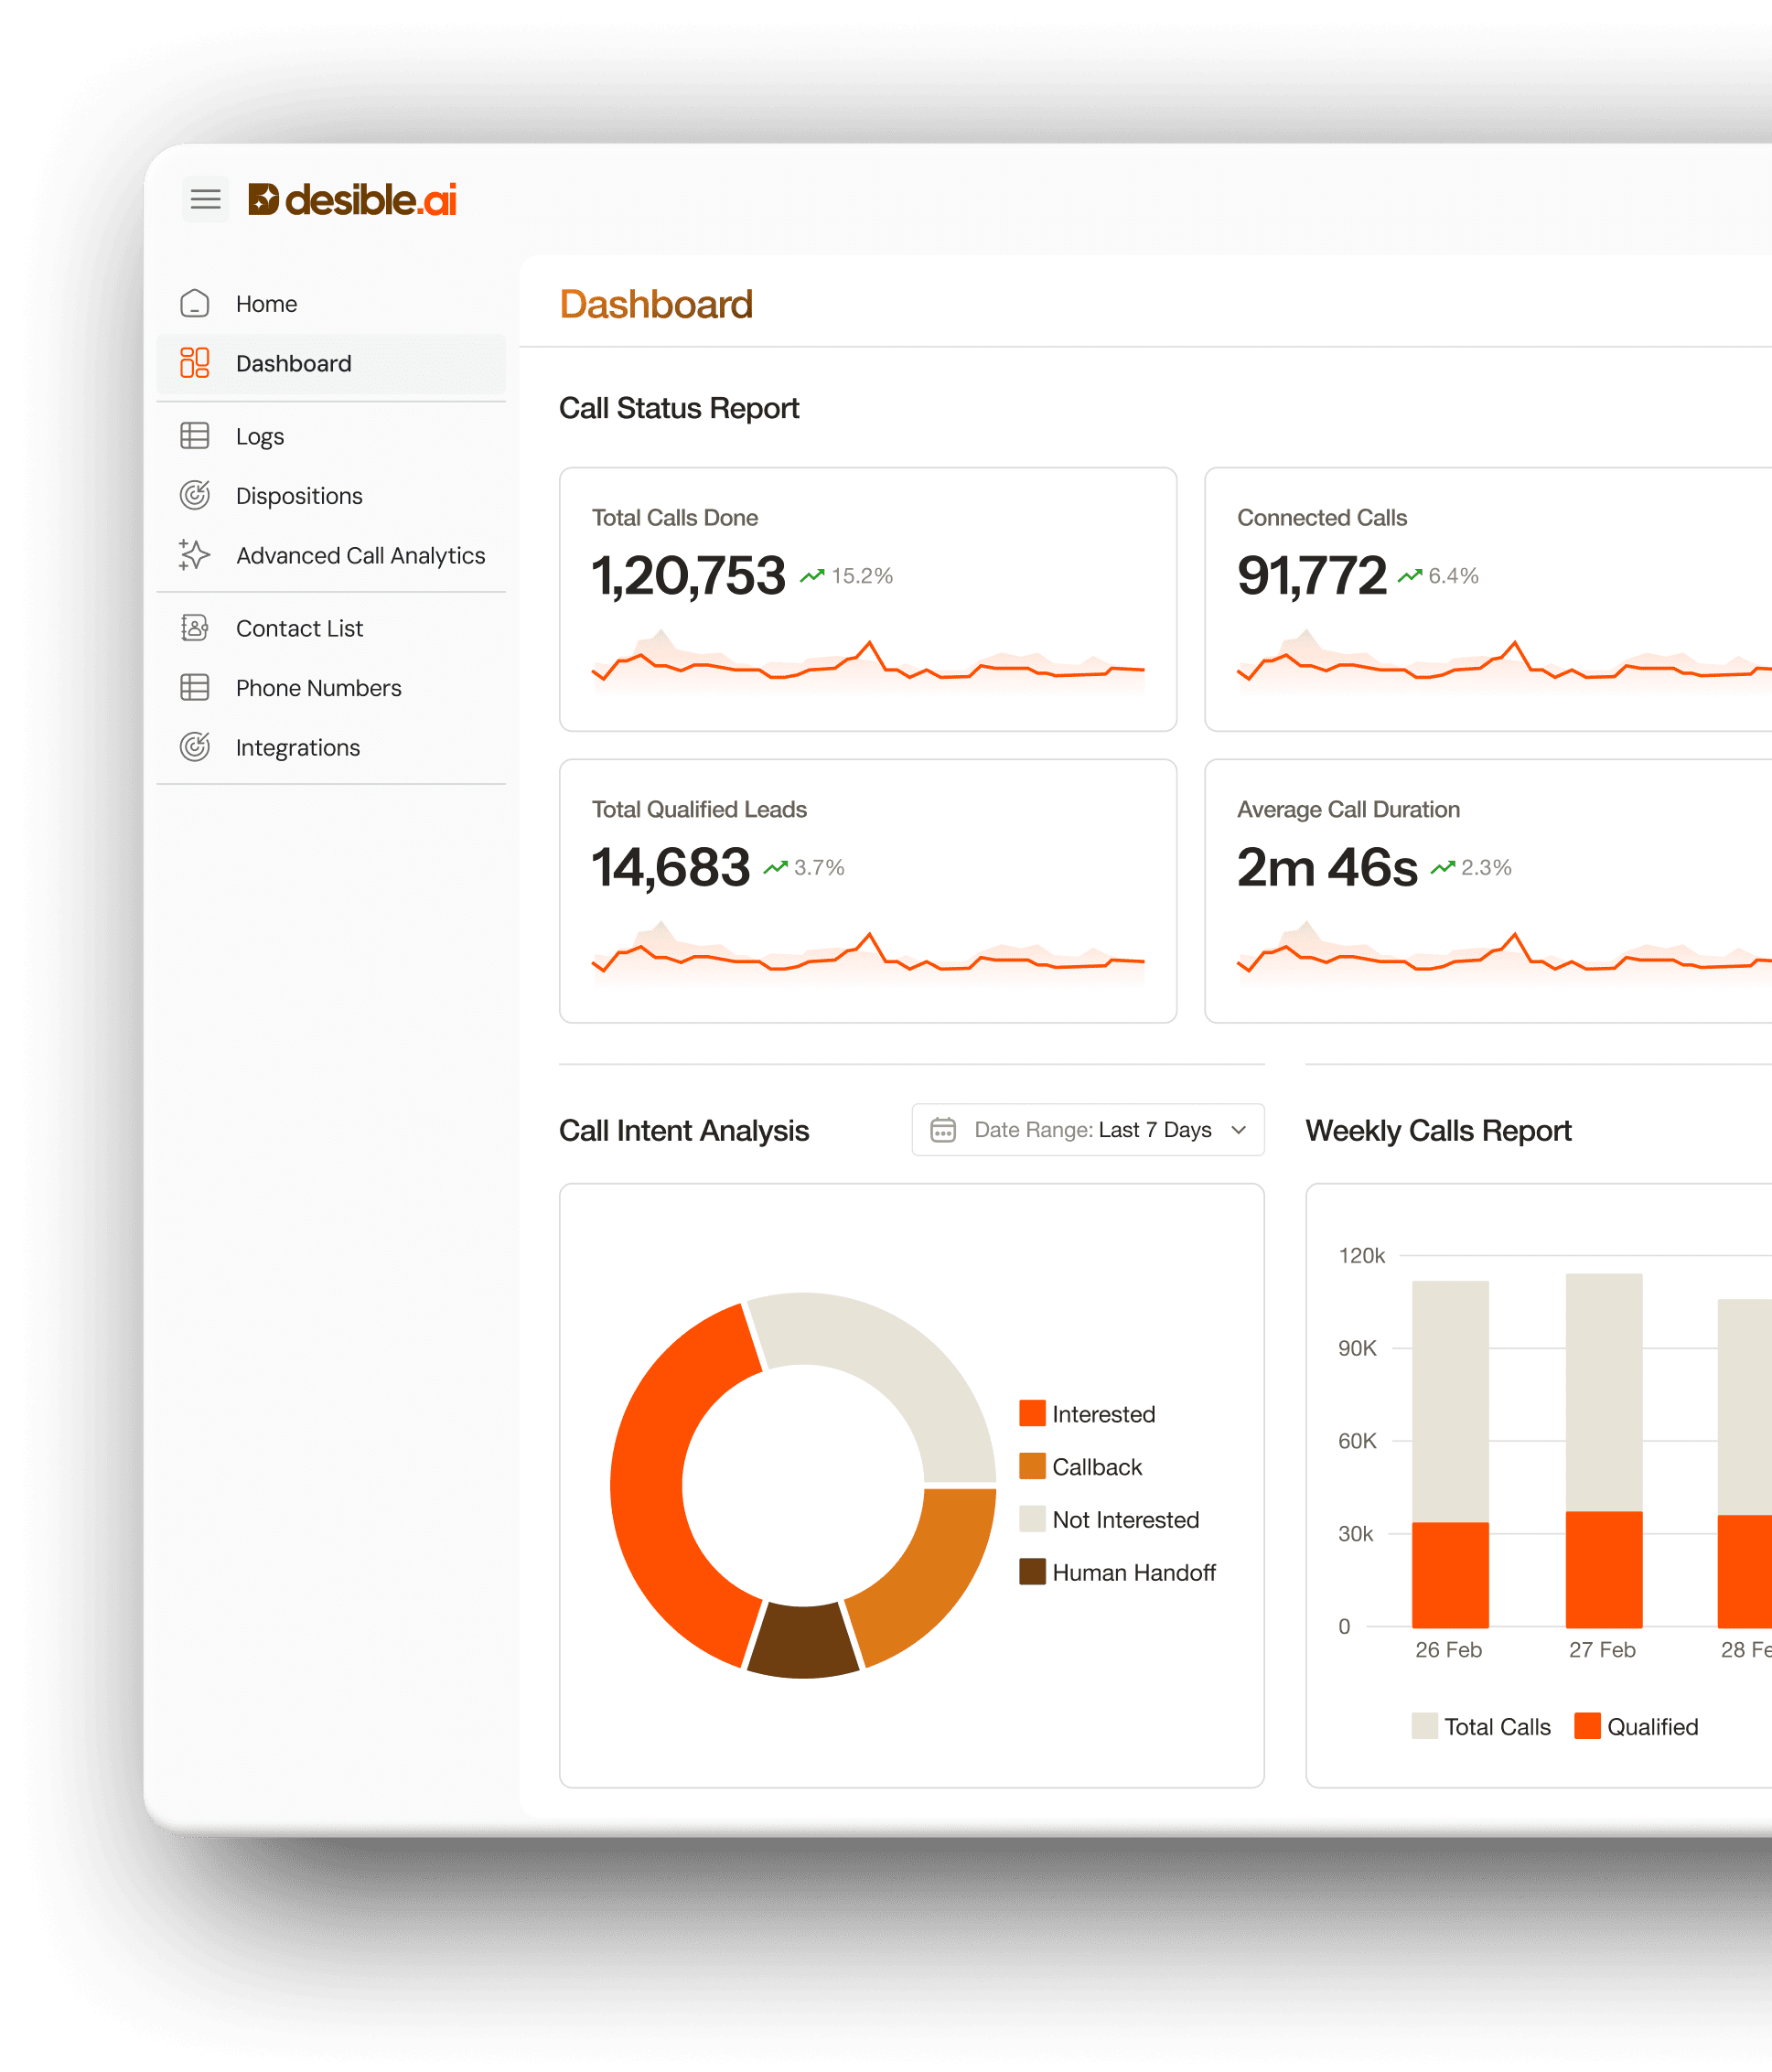Select the Dashboard grid icon
Image resolution: width=1772 pixels, height=2072 pixels.
(x=194, y=363)
